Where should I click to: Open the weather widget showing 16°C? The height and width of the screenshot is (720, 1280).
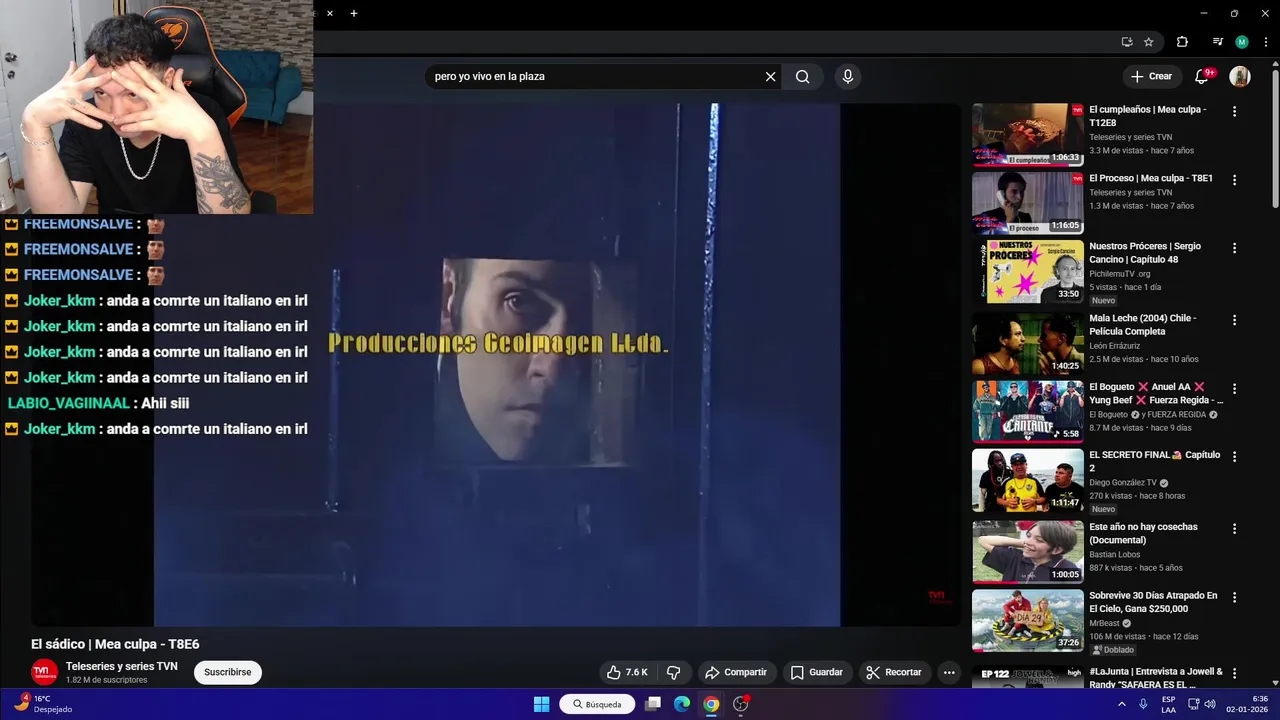(42, 704)
